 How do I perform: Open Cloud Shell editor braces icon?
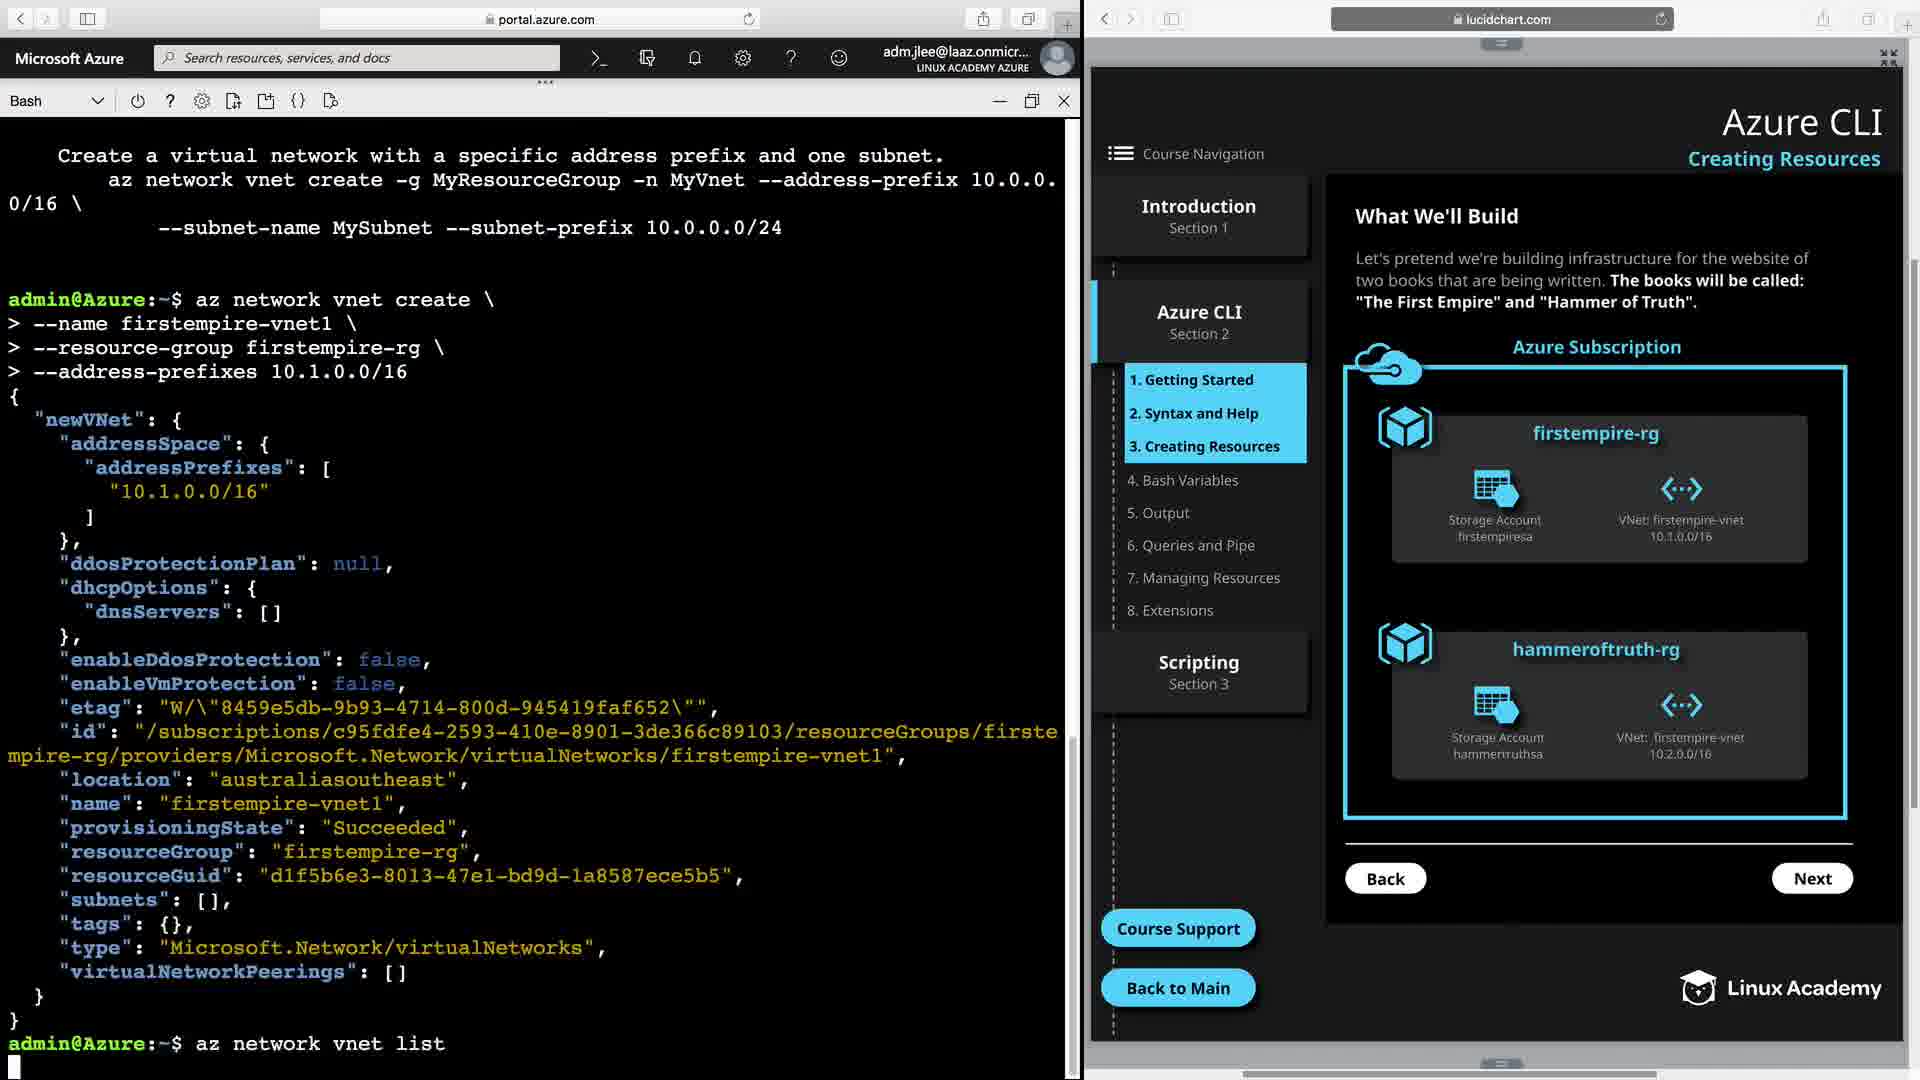point(298,101)
